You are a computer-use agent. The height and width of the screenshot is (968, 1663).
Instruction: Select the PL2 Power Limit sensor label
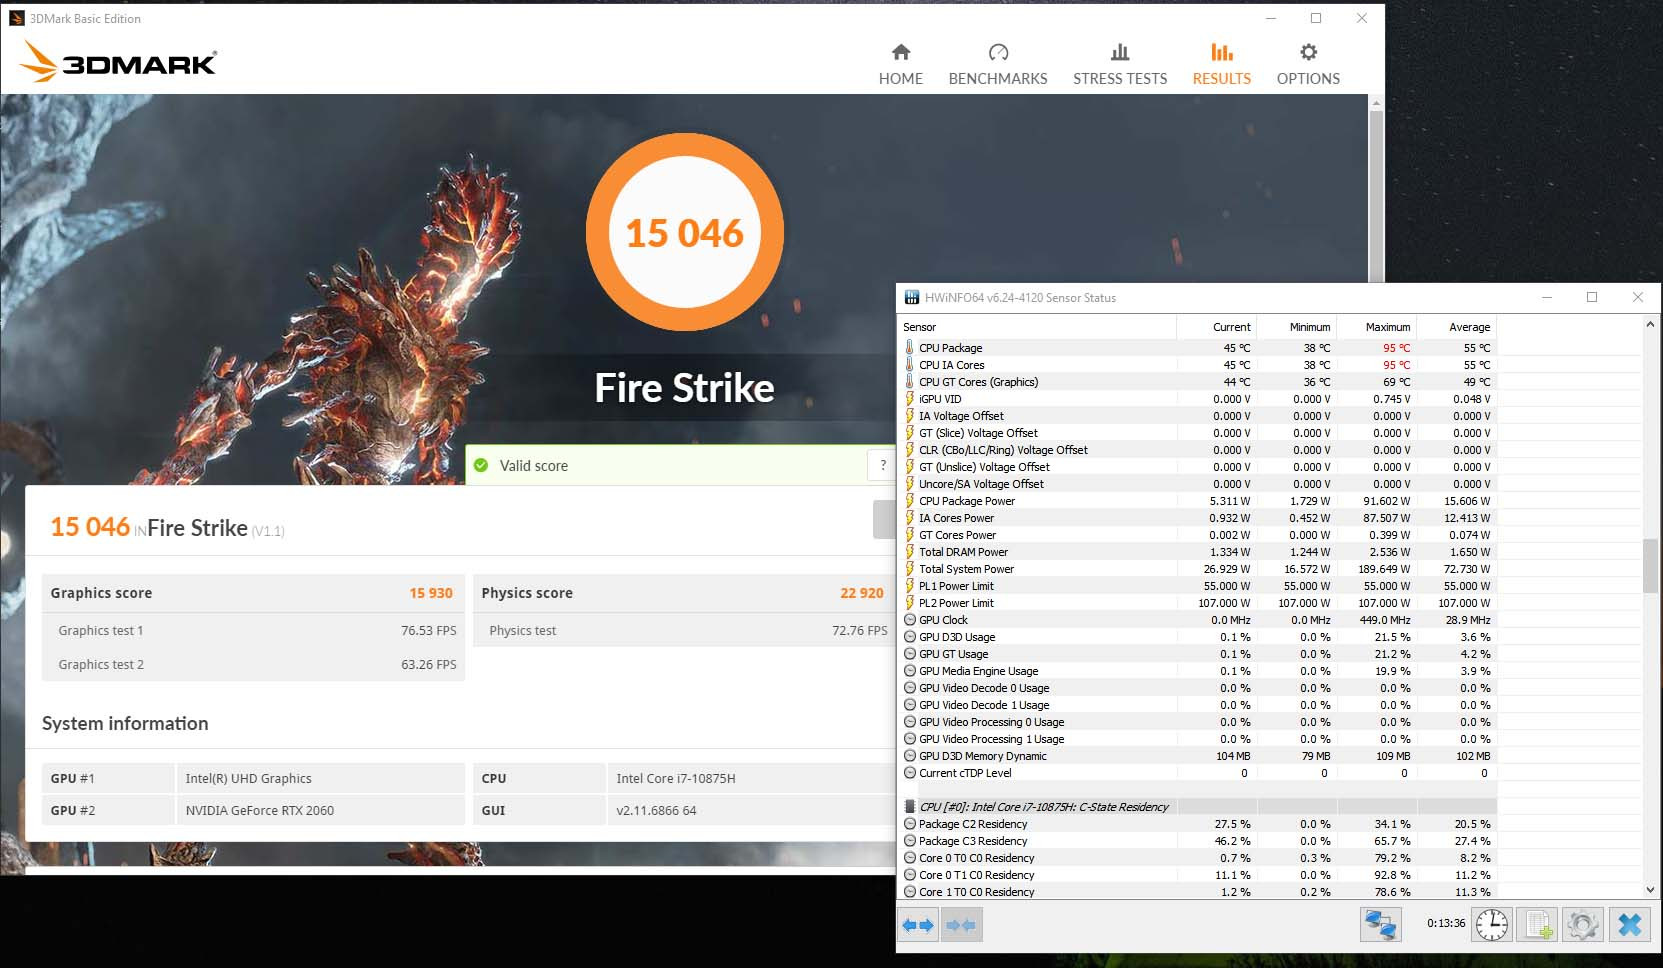pyautogui.click(x=957, y=602)
